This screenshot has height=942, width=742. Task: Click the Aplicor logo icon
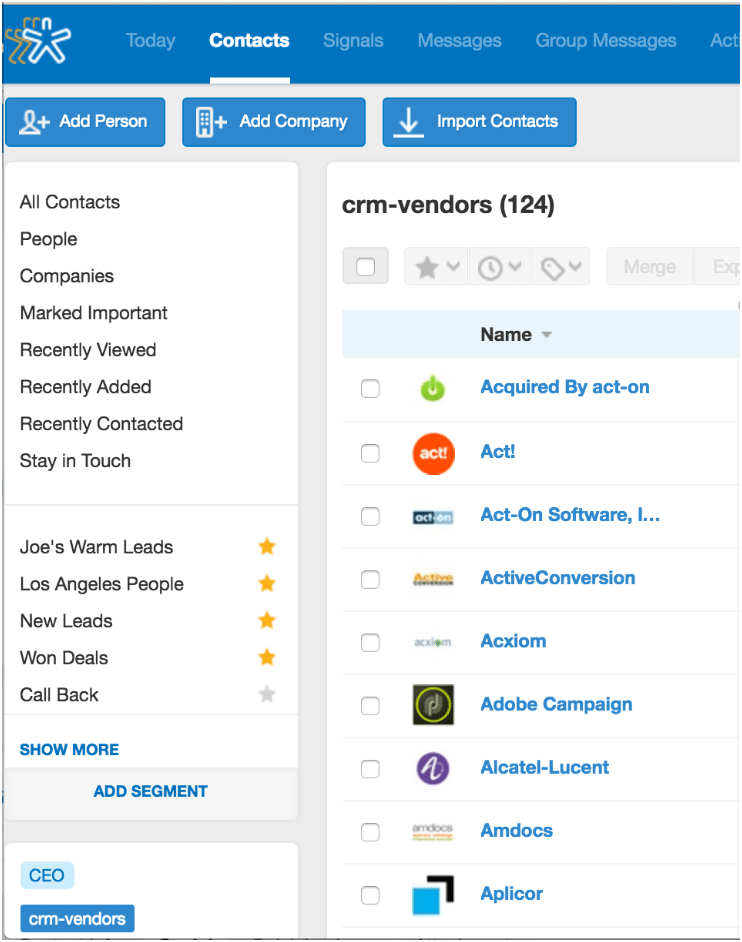(433, 894)
